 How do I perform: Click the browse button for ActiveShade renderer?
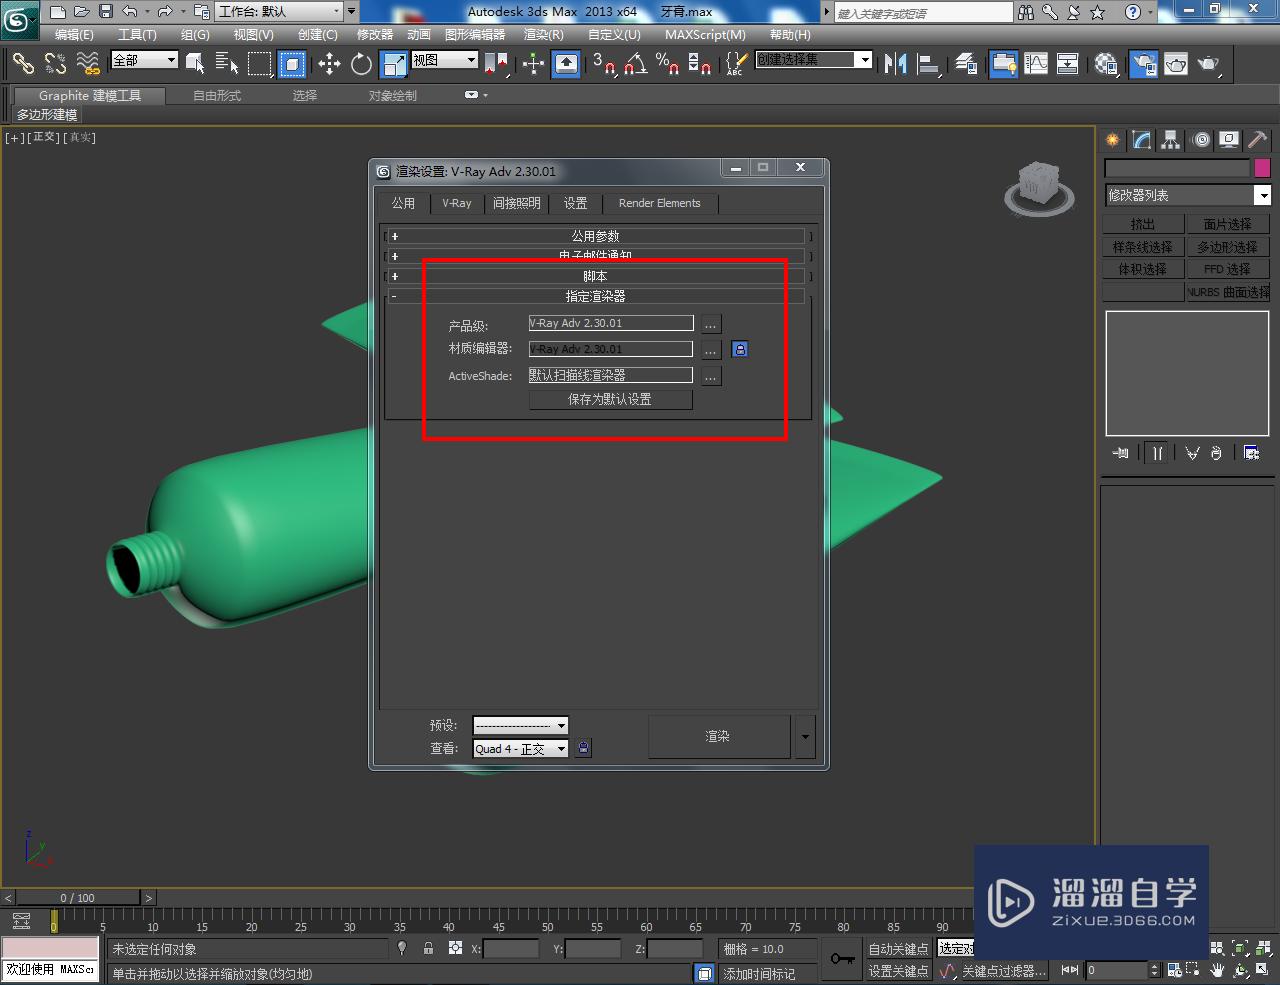(x=710, y=376)
